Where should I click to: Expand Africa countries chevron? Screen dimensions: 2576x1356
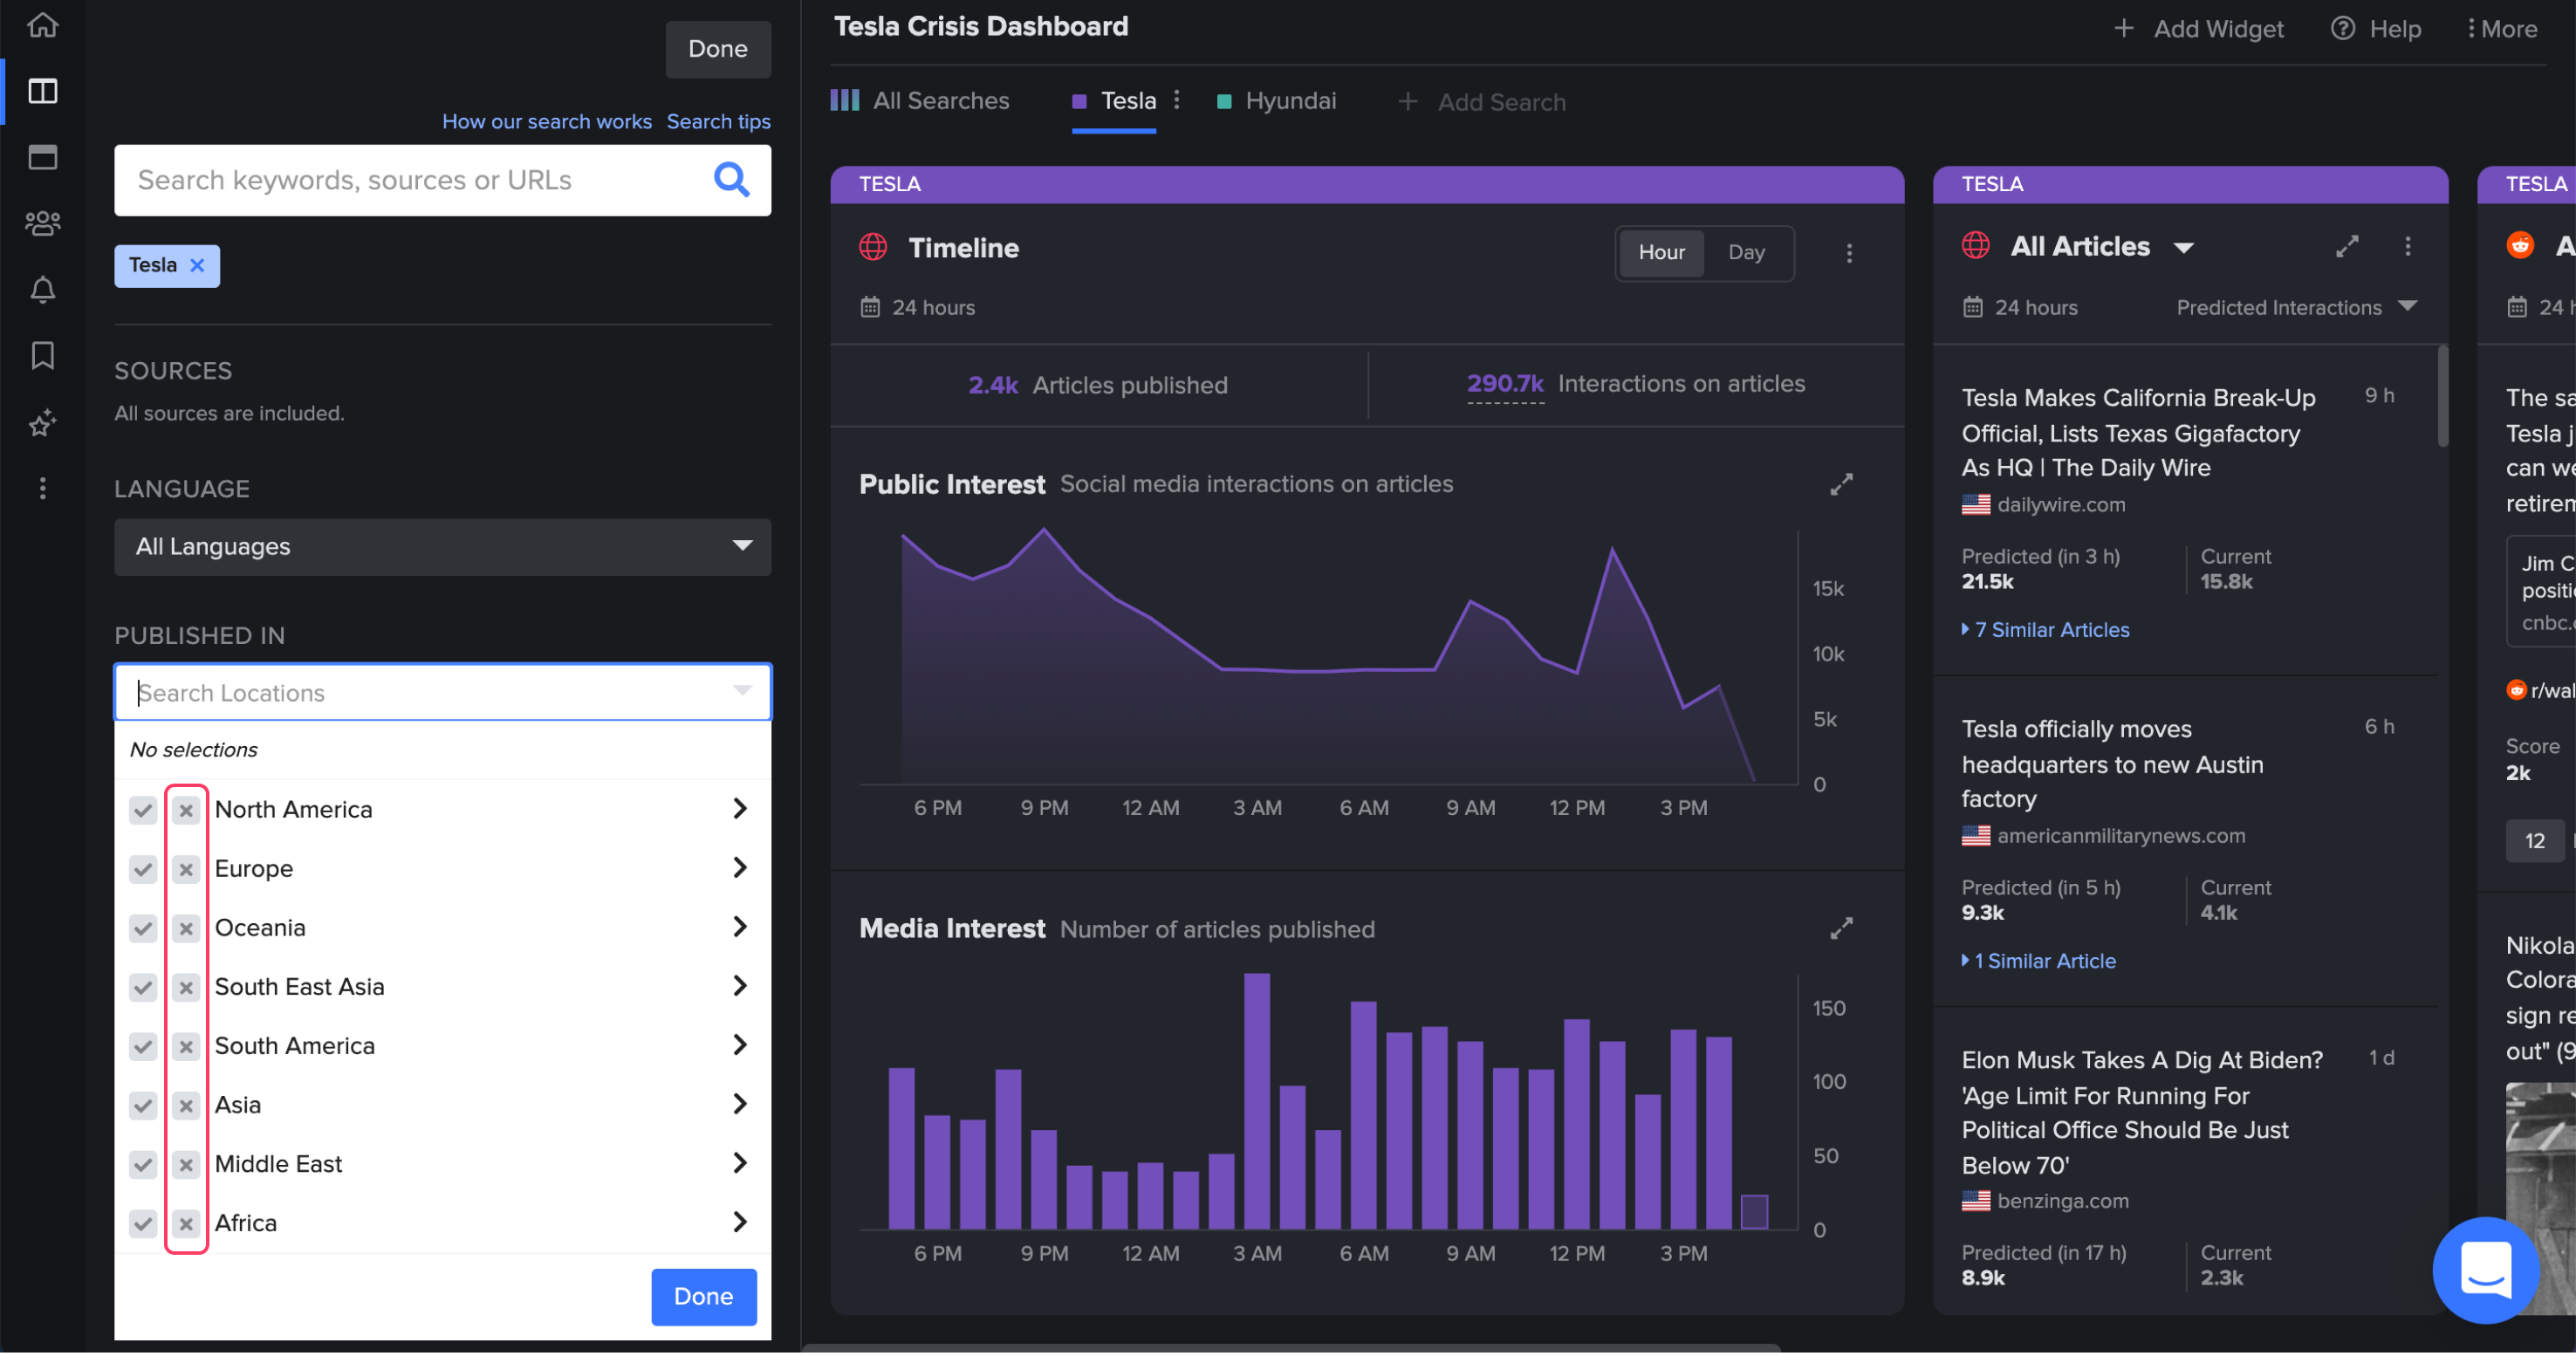click(740, 1222)
